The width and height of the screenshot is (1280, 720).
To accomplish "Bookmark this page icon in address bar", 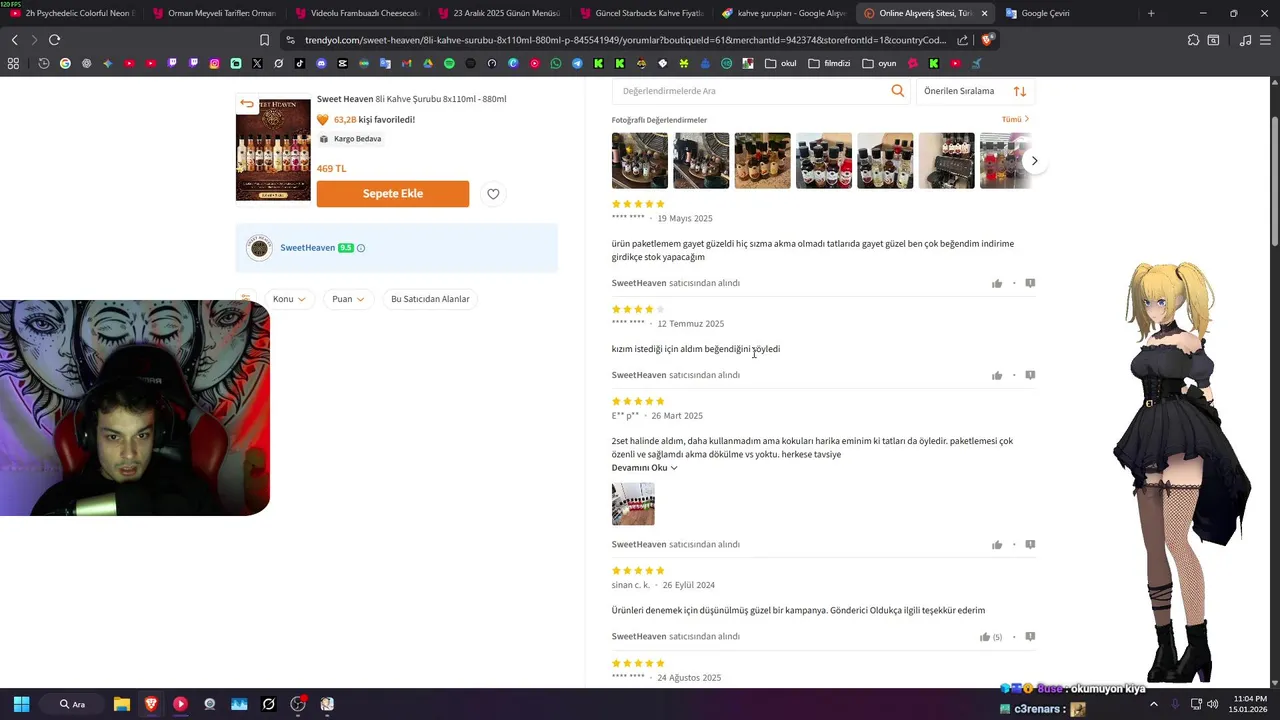I will (264, 40).
